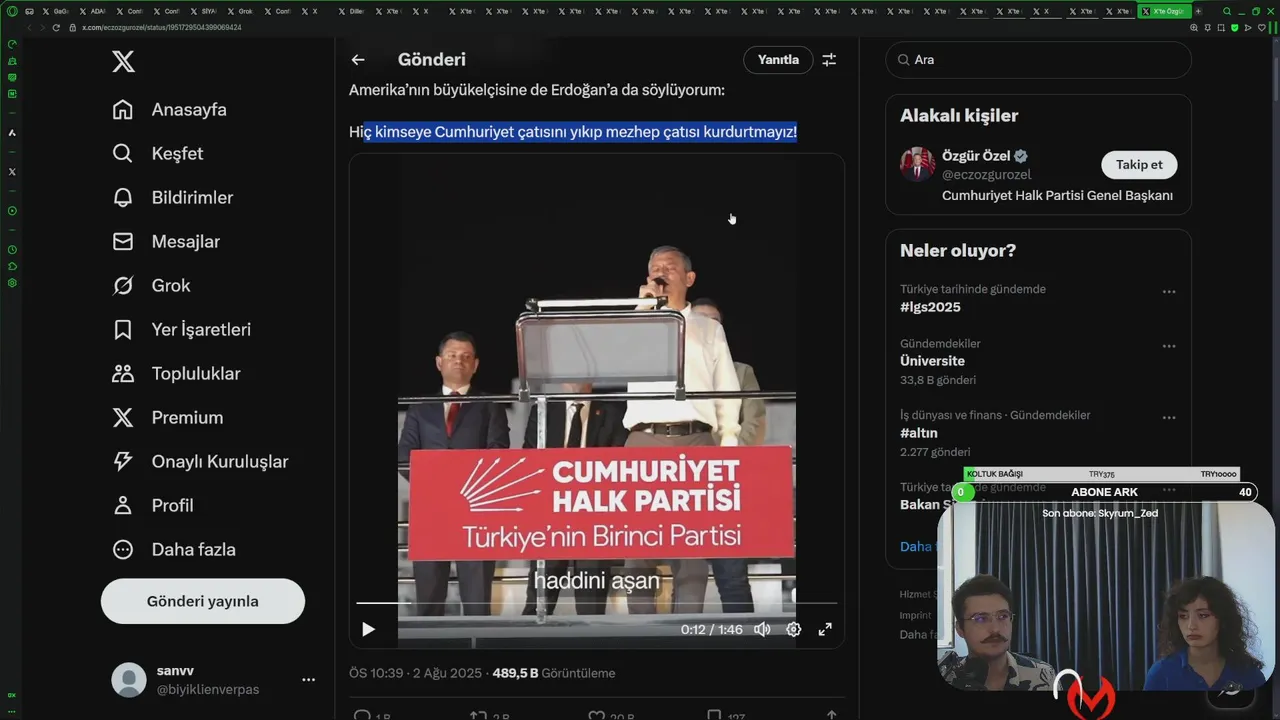Switch to the Grok browser tab
This screenshot has width=1280, height=720.
[x=240, y=11]
